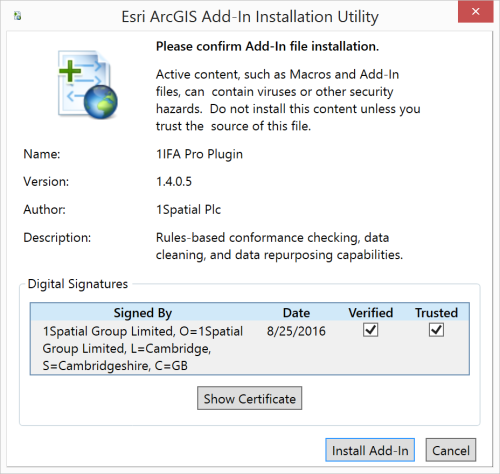Close the Installation Utility window

pos(475,12)
